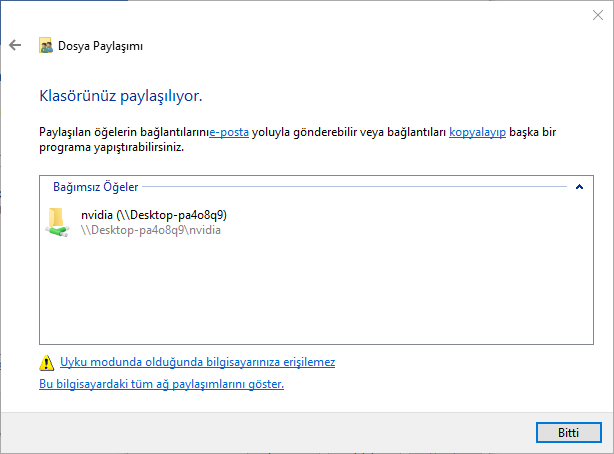Click the yellow warning triangle icon
614x454 pixels.
[46, 363]
